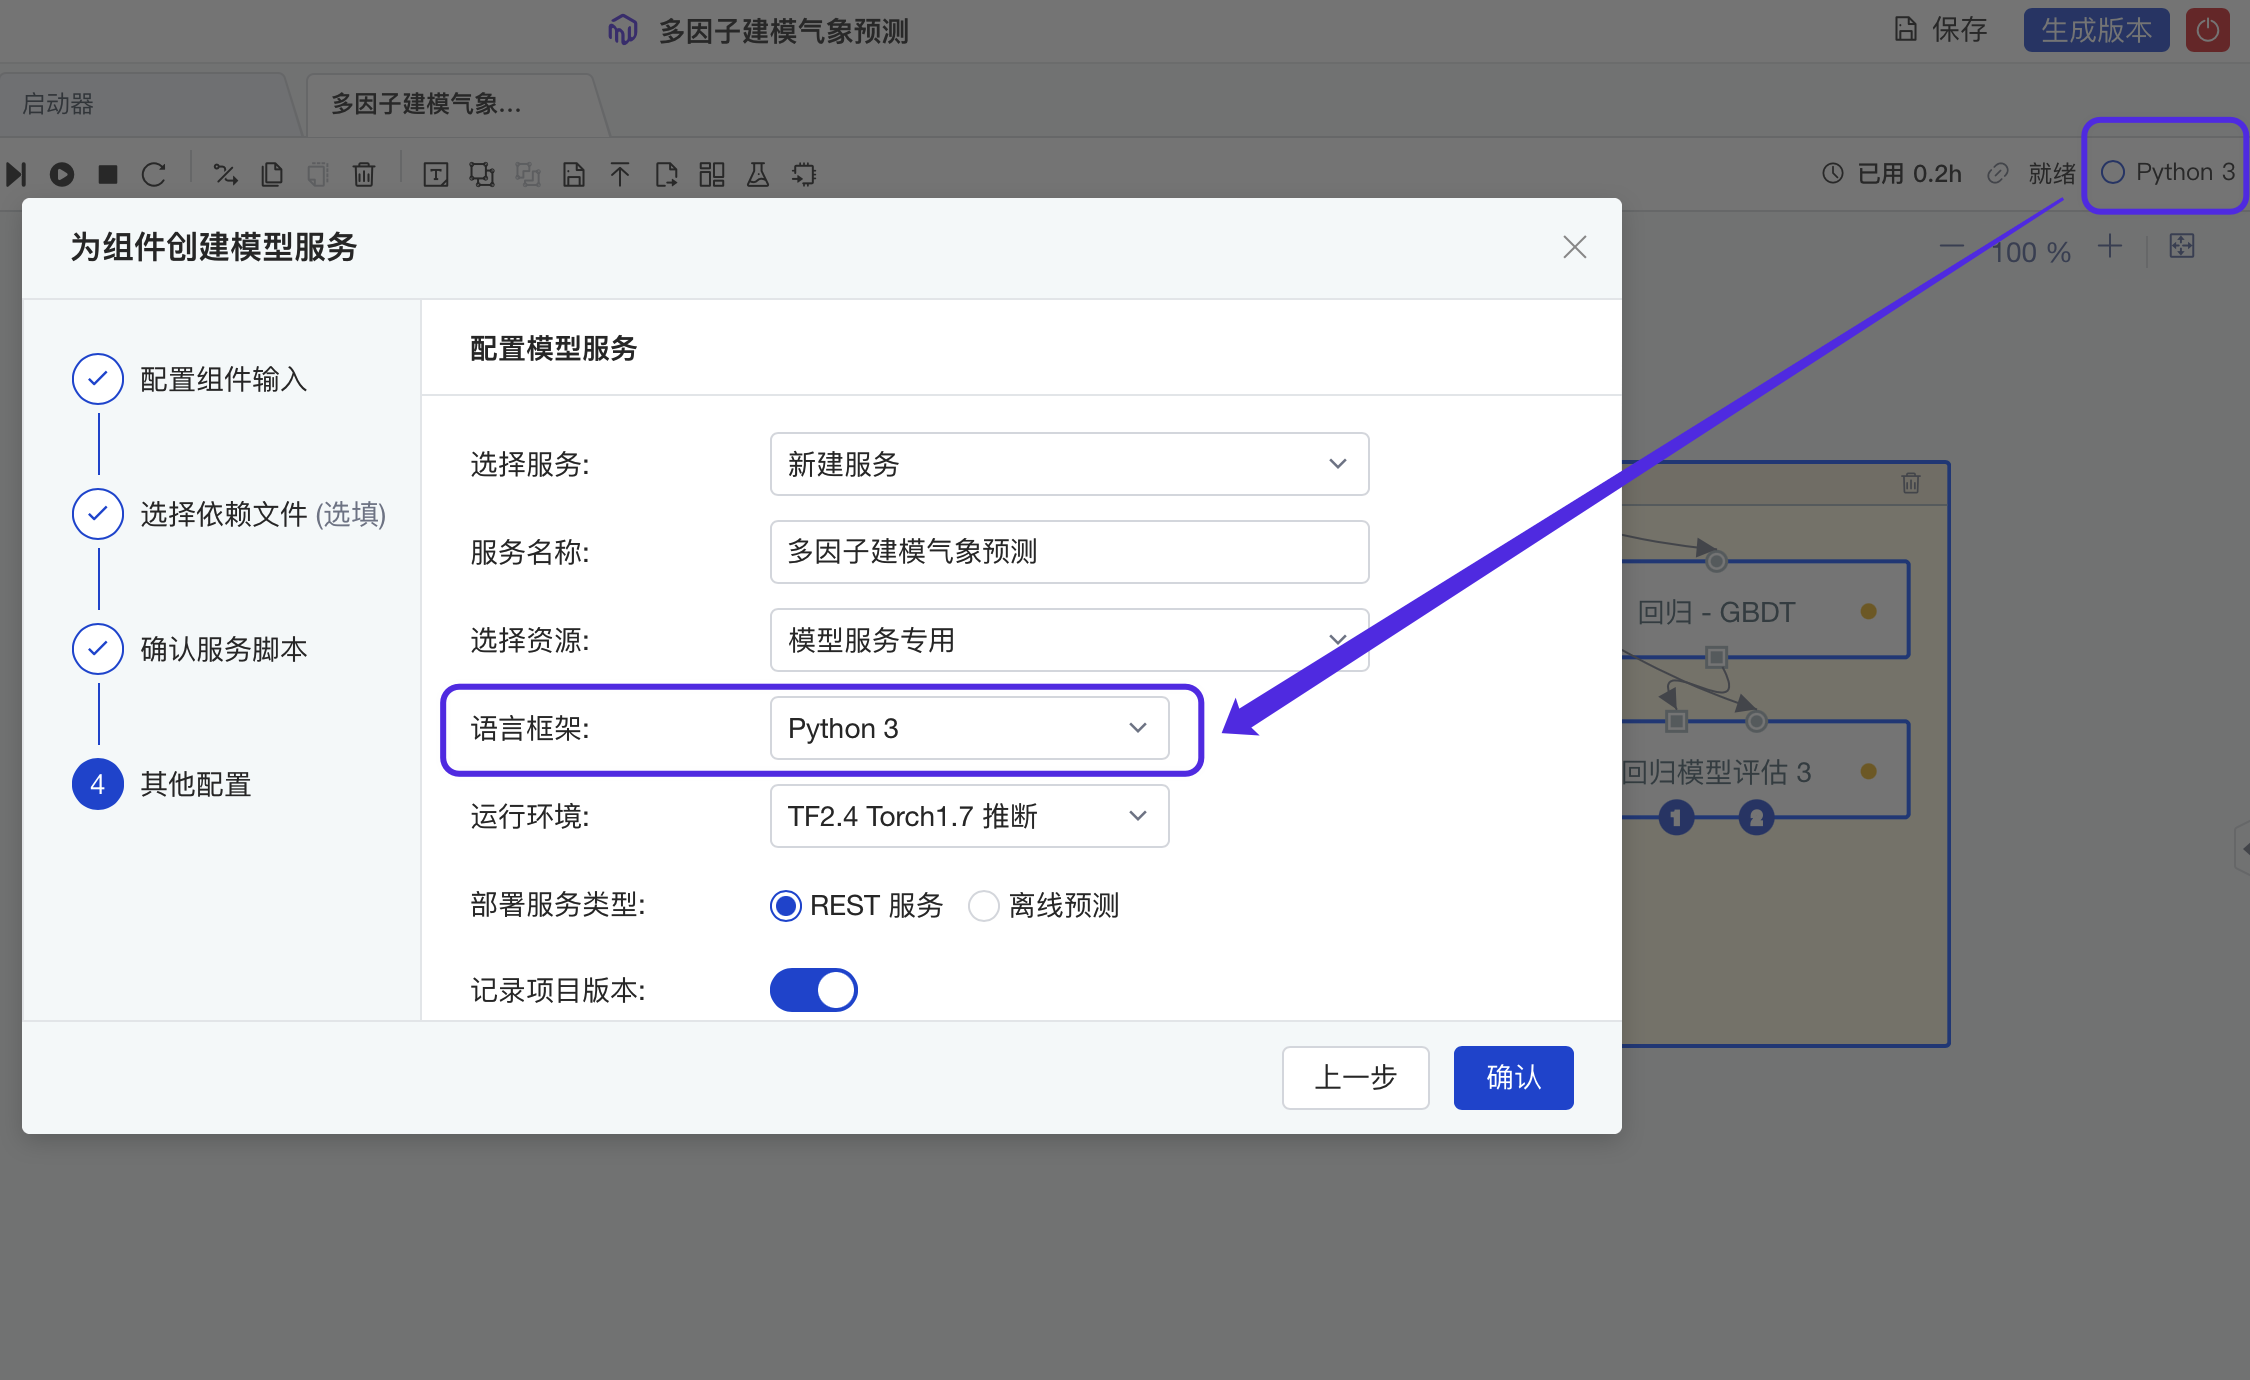The height and width of the screenshot is (1380, 2250).
Task: Click the grayed-out ungroup icon in the toolbar
Action: tap(528, 175)
